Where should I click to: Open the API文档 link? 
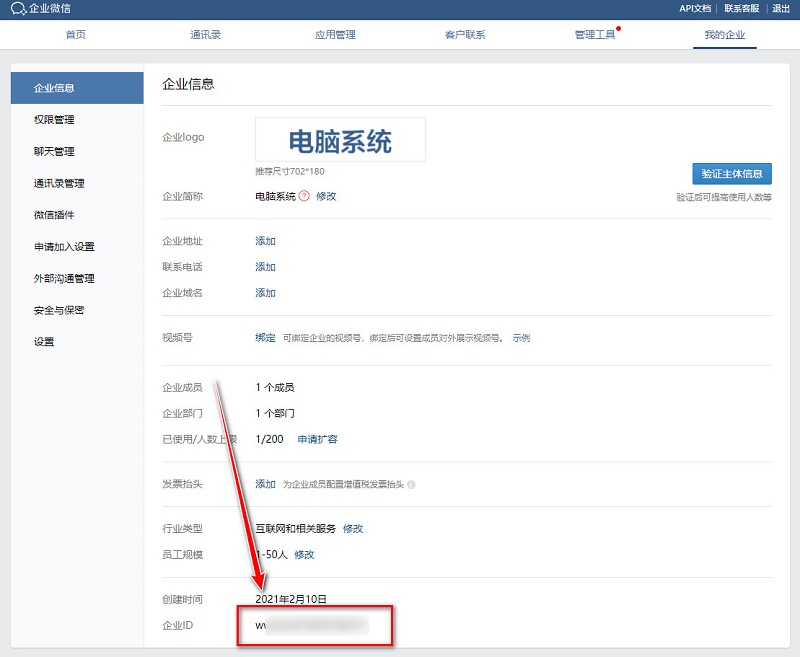(x=695, y=9)
